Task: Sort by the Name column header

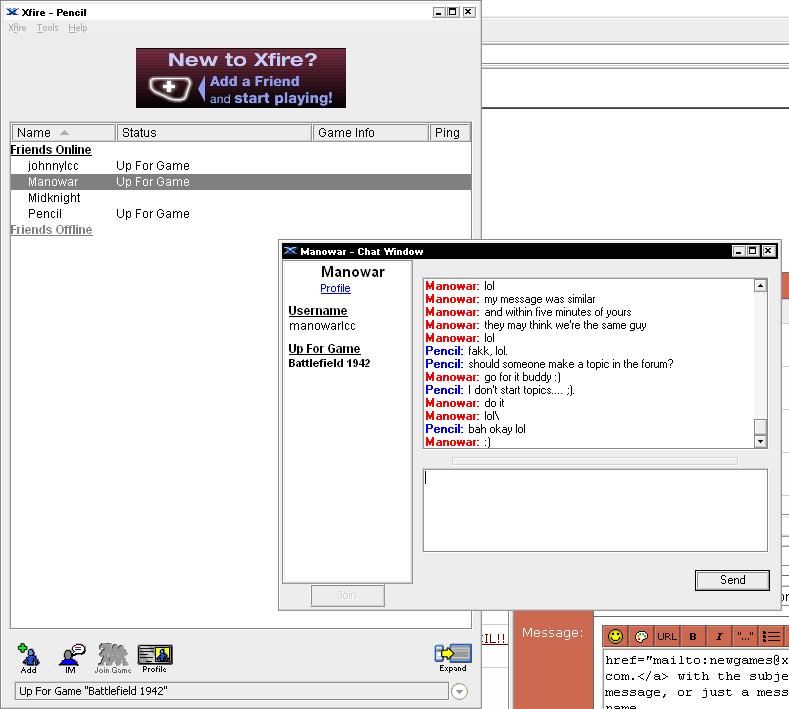Action: point(63,132)
